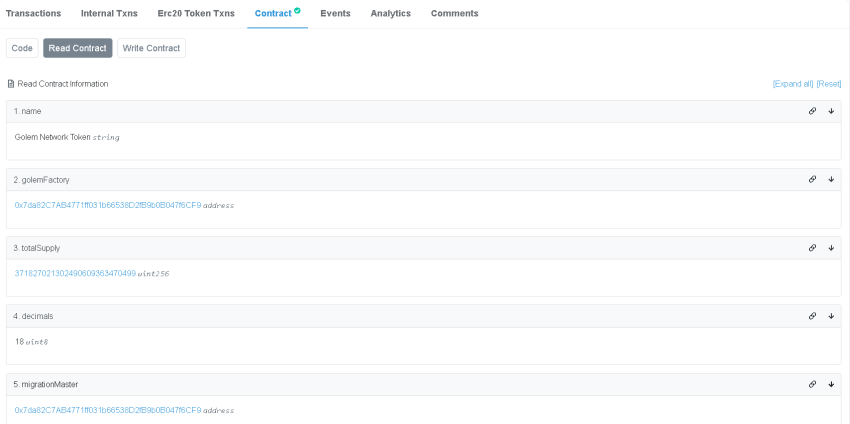Switch to the Internal Txns tab

tap(110, 14)
